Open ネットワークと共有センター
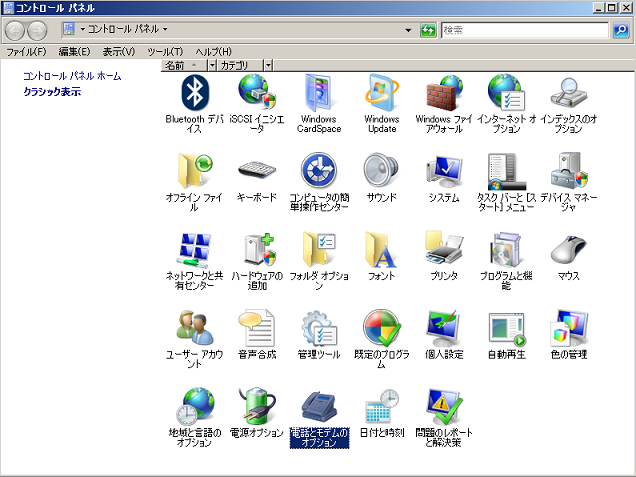Screen dimensions: 636x477 [x=195, y=250]
